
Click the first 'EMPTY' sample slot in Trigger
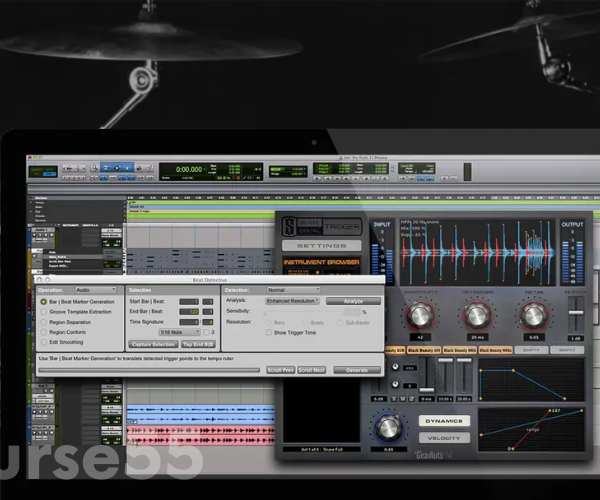point(531,350)
